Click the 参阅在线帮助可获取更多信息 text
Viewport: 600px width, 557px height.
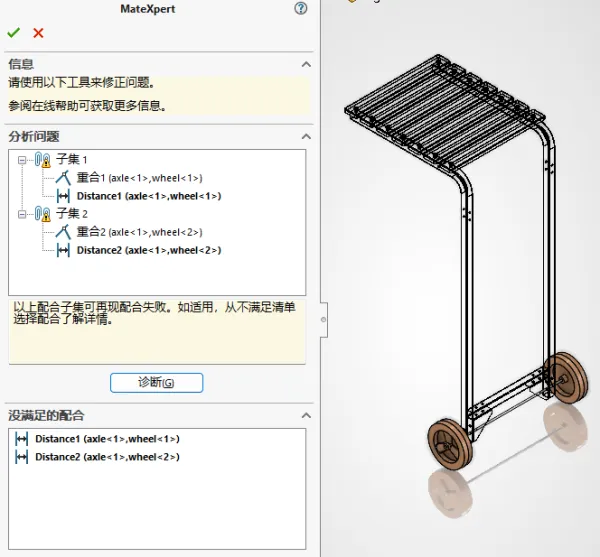(87, 106)
